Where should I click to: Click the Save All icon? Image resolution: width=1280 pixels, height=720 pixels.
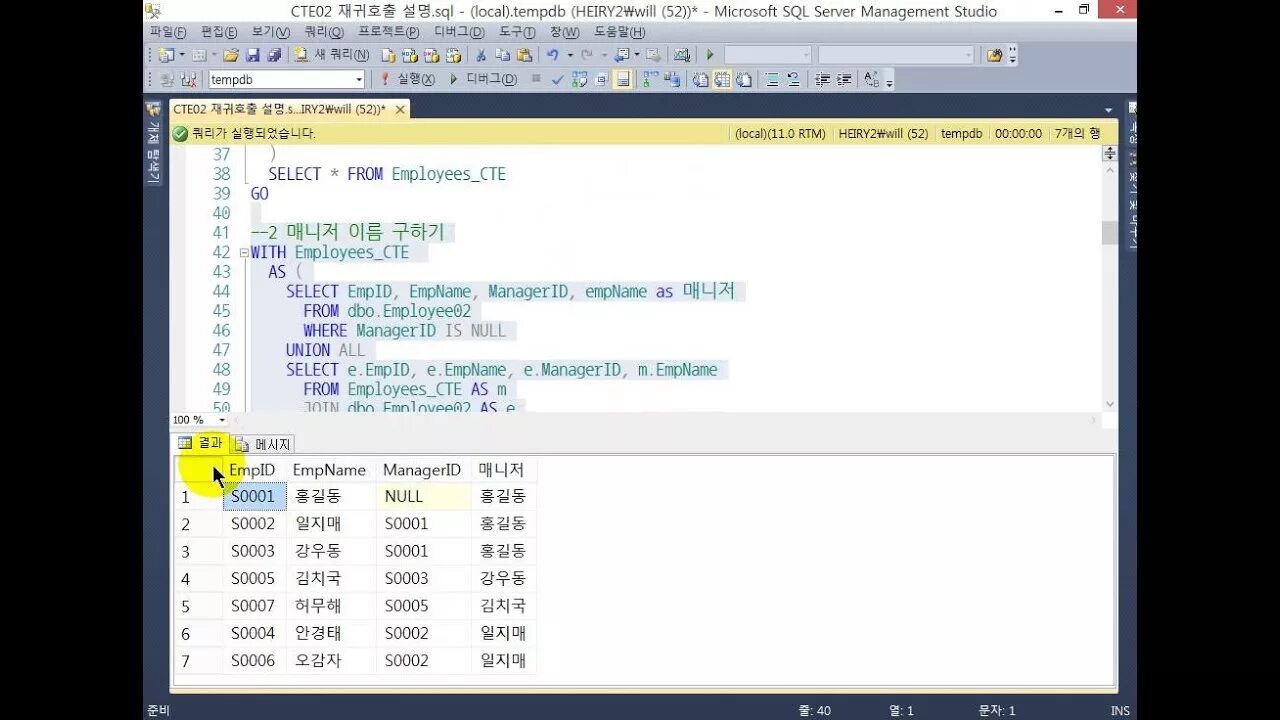(x=274, y=55)
